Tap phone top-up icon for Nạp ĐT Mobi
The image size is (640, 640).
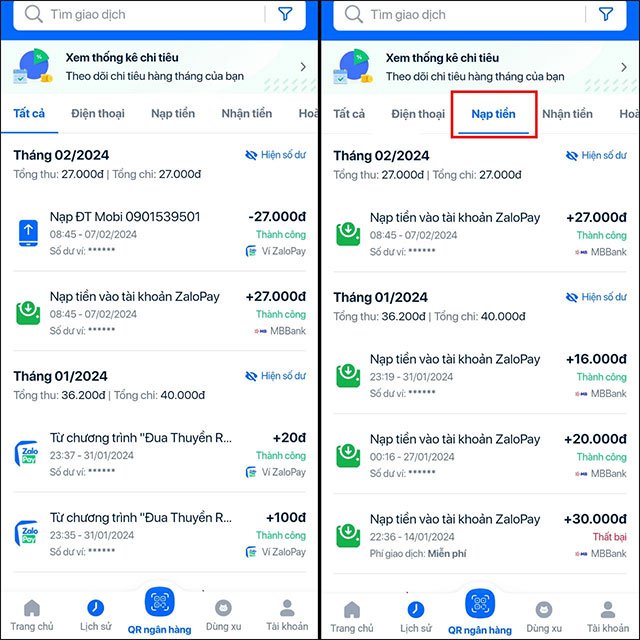tap(28, 233)
